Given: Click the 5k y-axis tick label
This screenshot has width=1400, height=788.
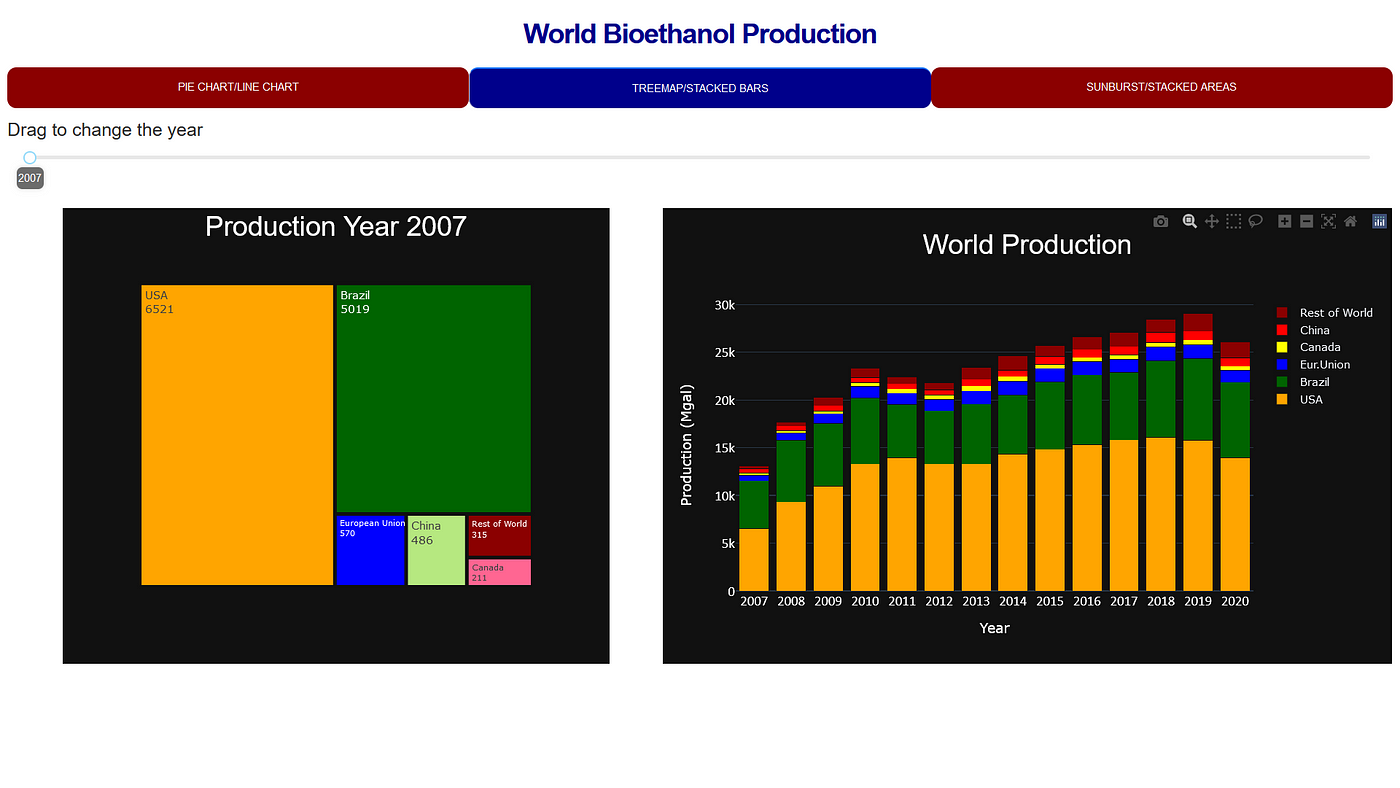Looking at the screenshot, I should 727,544.
